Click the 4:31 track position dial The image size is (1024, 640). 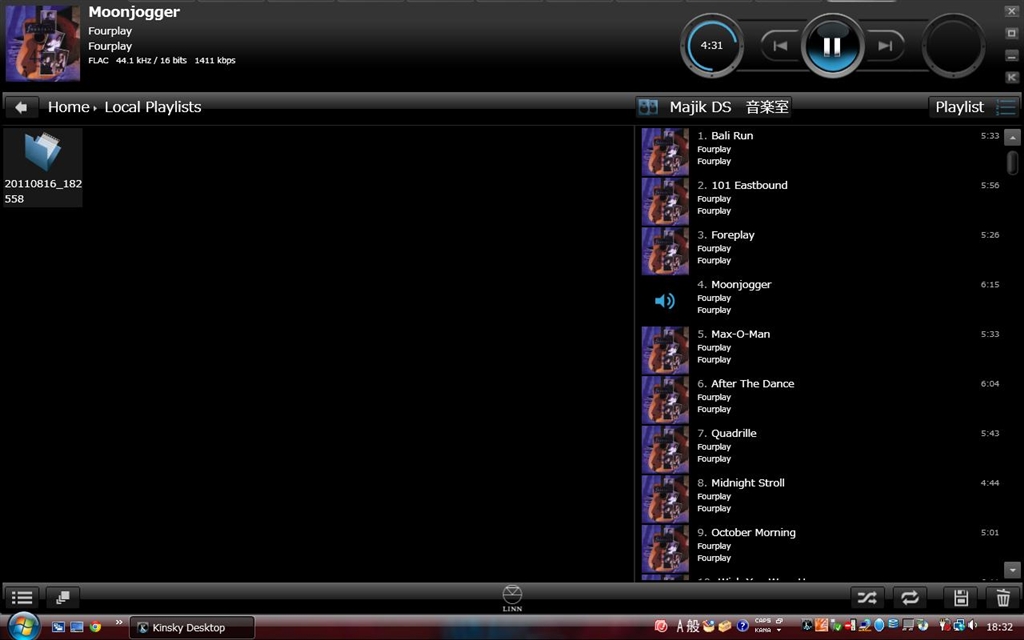[x=712, y=46]
